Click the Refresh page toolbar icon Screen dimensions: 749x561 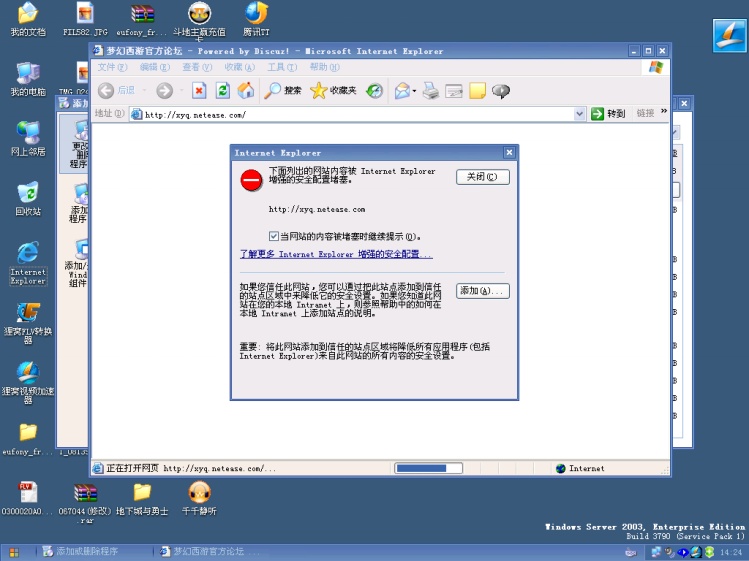pos(222,90)
